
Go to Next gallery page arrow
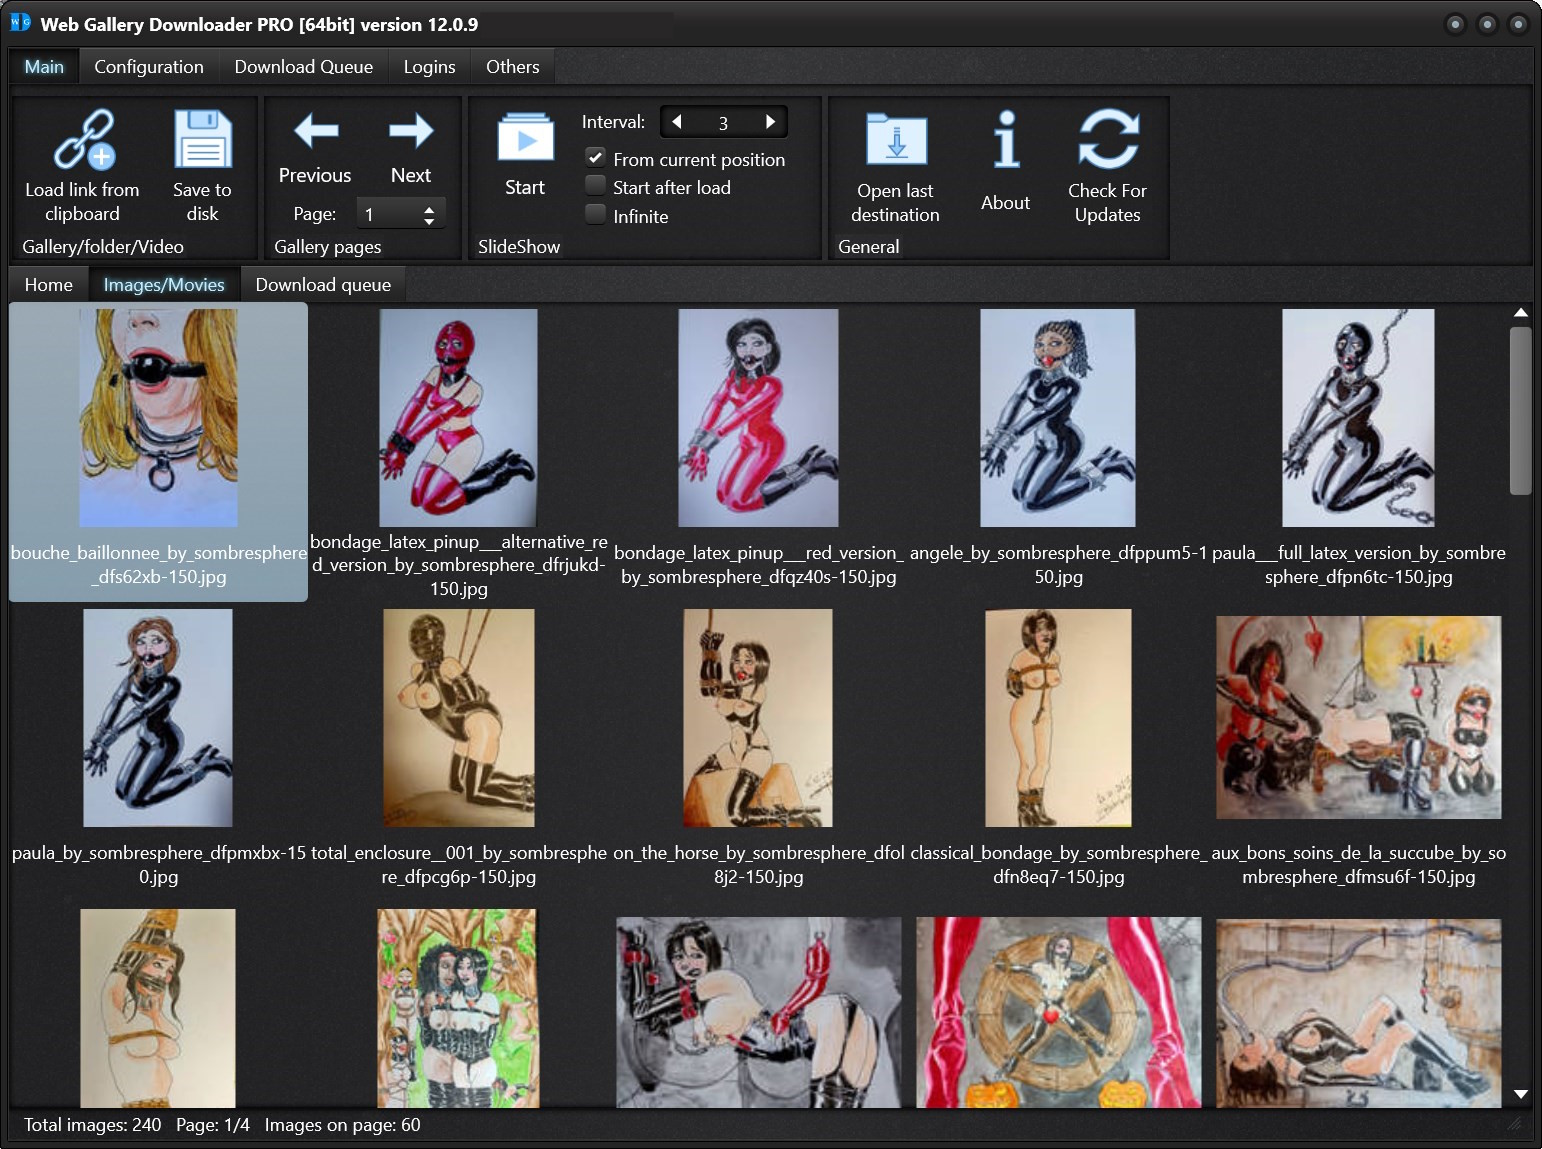pyautogui.click(x=411, y=131)
